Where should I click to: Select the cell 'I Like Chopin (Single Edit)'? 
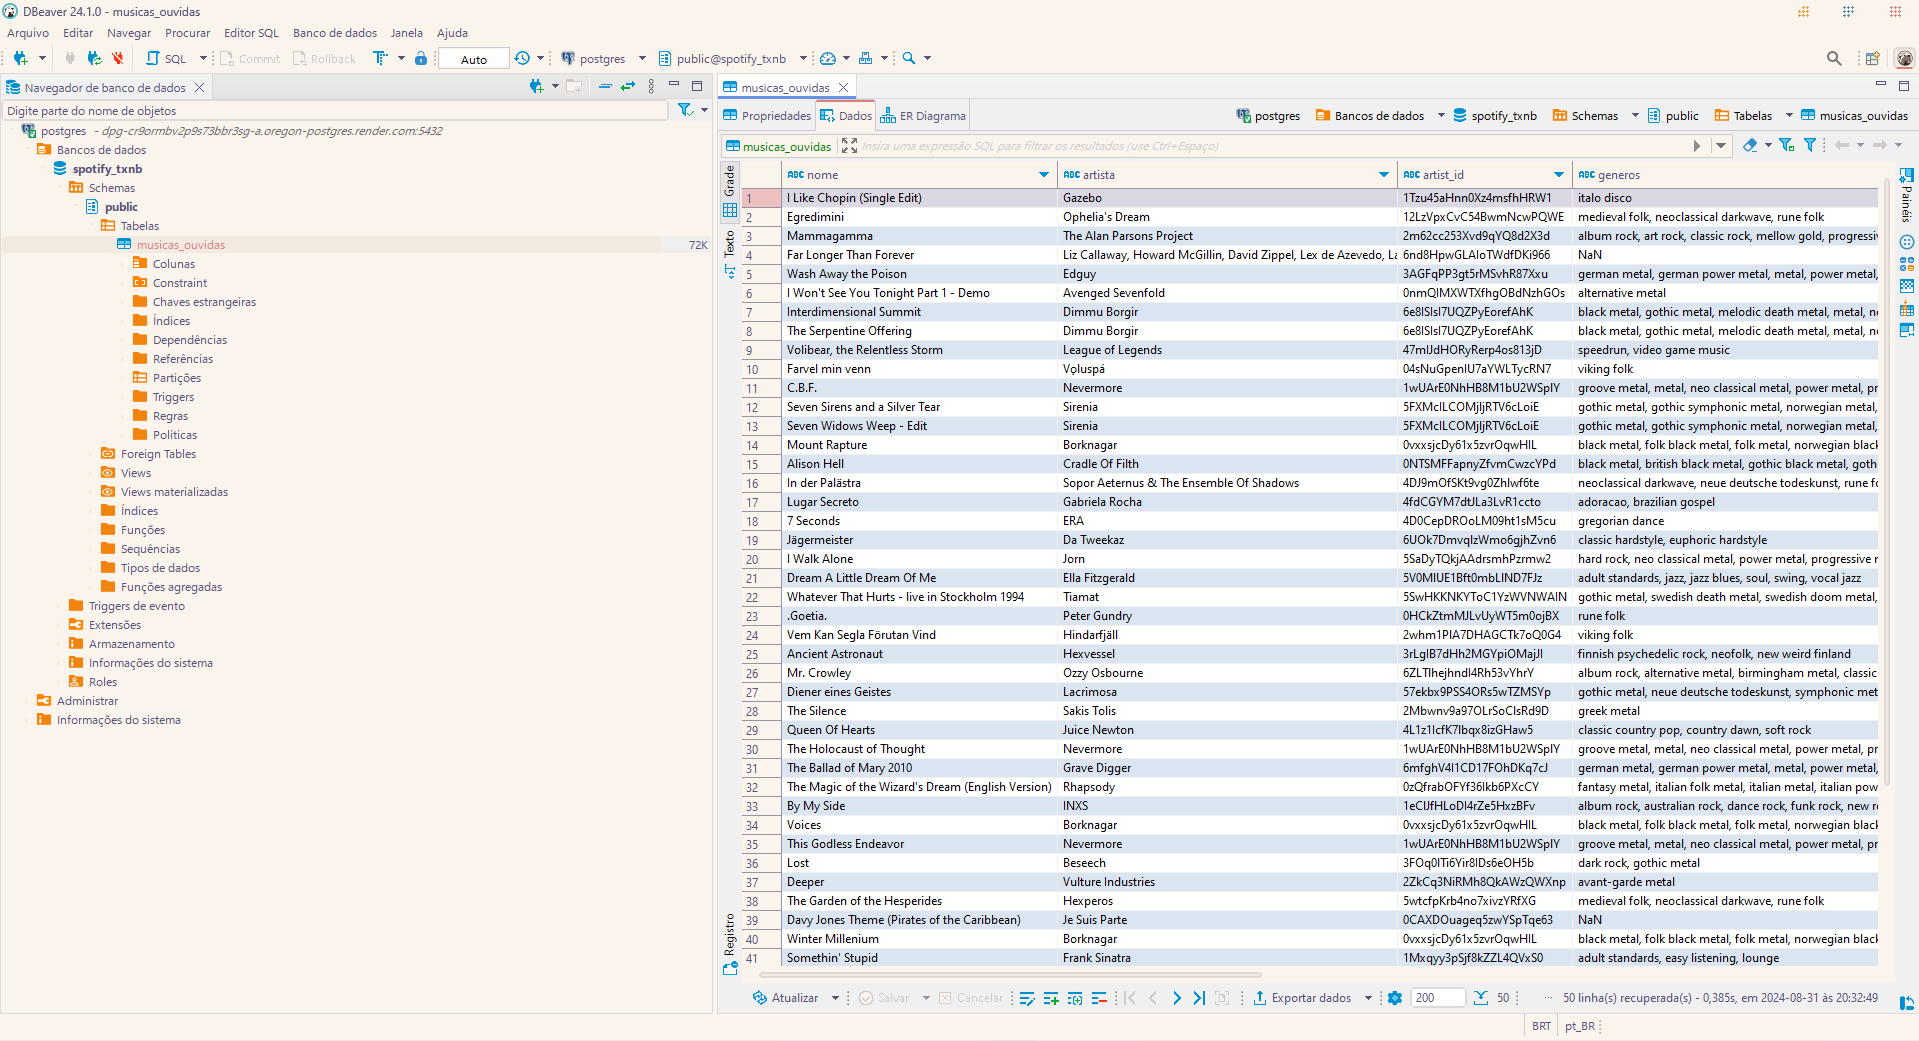(x=919, y=198)
